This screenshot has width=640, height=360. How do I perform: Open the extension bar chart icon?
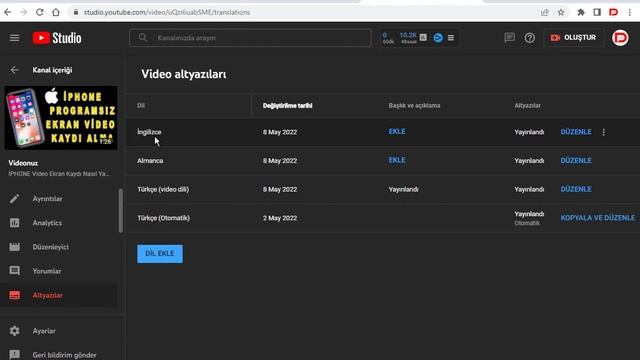(423, 38)
